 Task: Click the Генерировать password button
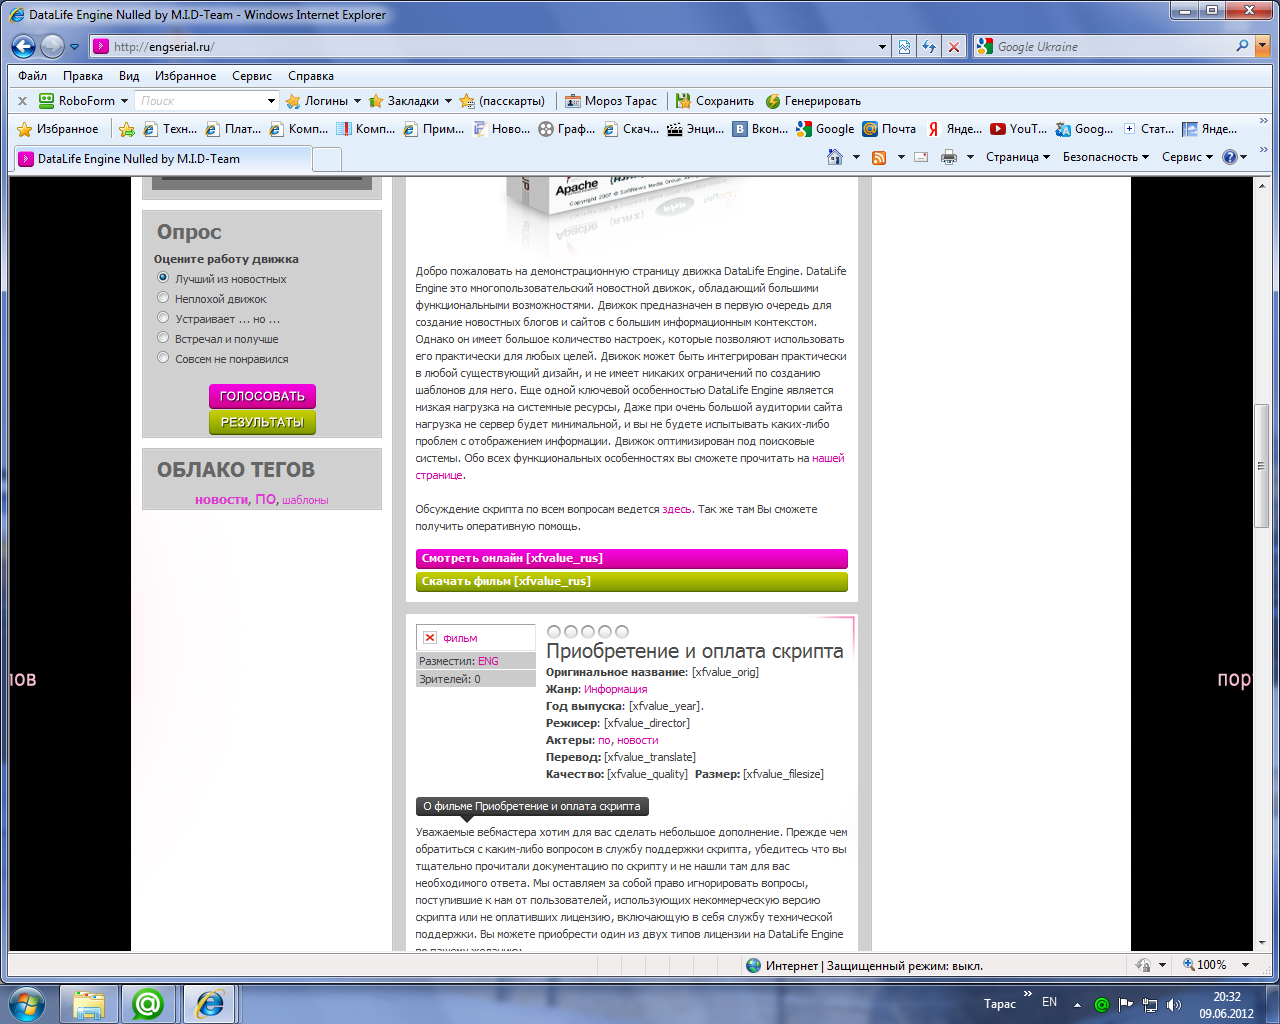[x=813, y=101]
